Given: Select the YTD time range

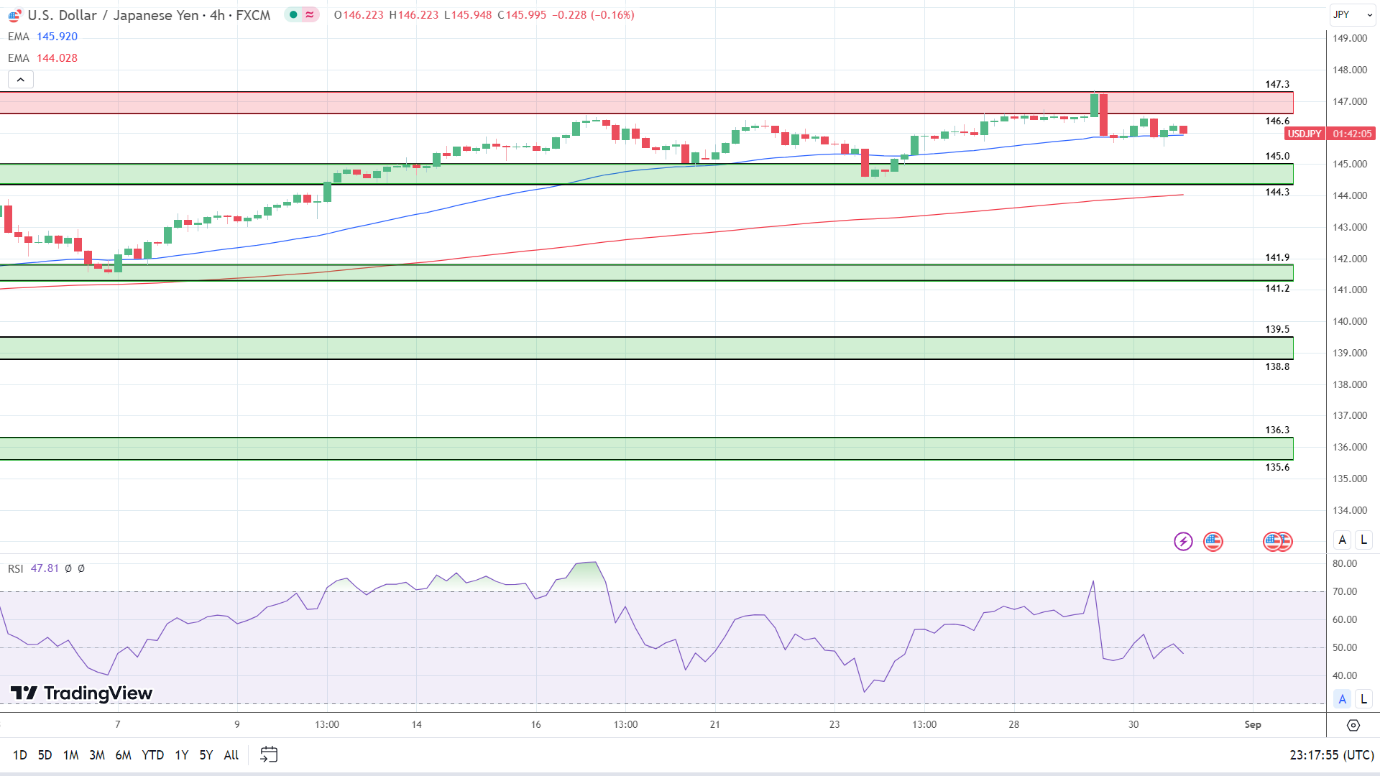Looking at the screenshot, I should (x=153, y=755).
